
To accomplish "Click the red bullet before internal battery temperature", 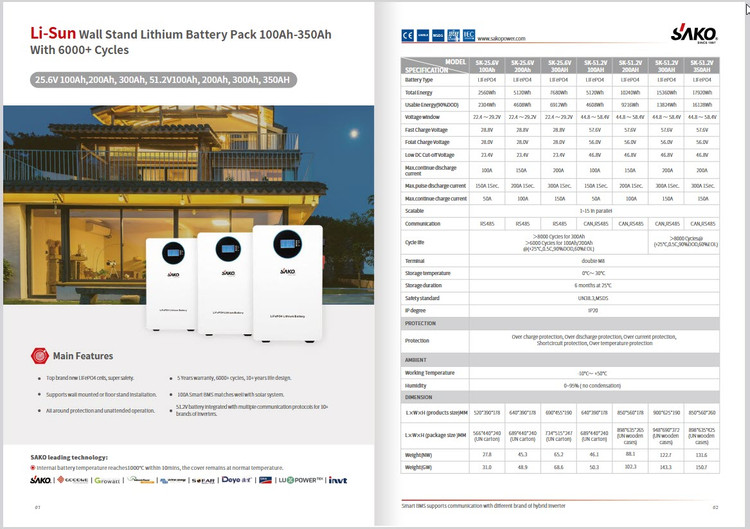I will click(33, 467).
